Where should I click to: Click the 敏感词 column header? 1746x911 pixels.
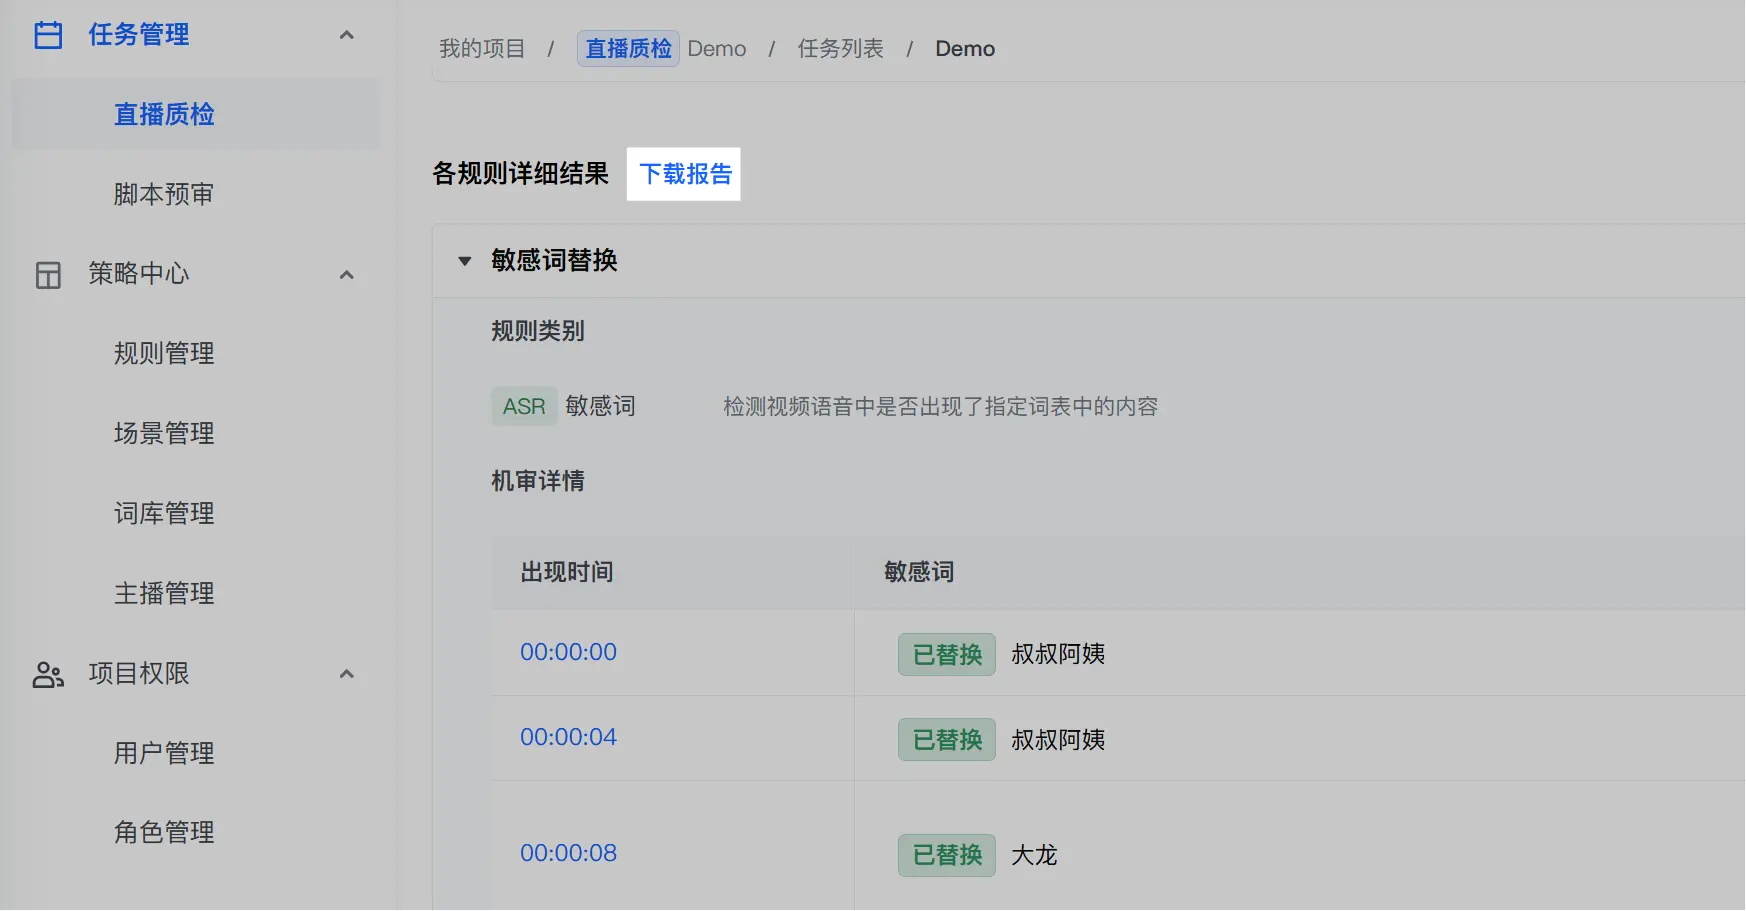(x=919, y=572)
